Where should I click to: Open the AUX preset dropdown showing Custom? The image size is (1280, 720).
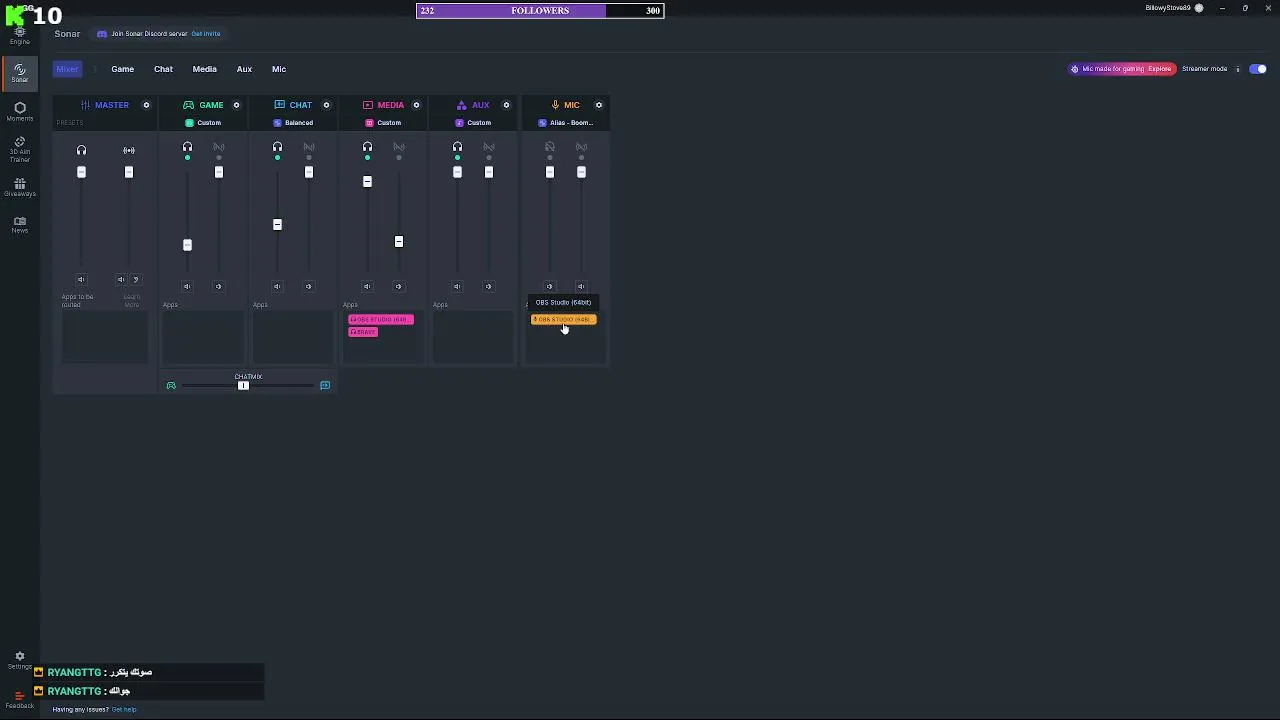click(x=473, y=123)
